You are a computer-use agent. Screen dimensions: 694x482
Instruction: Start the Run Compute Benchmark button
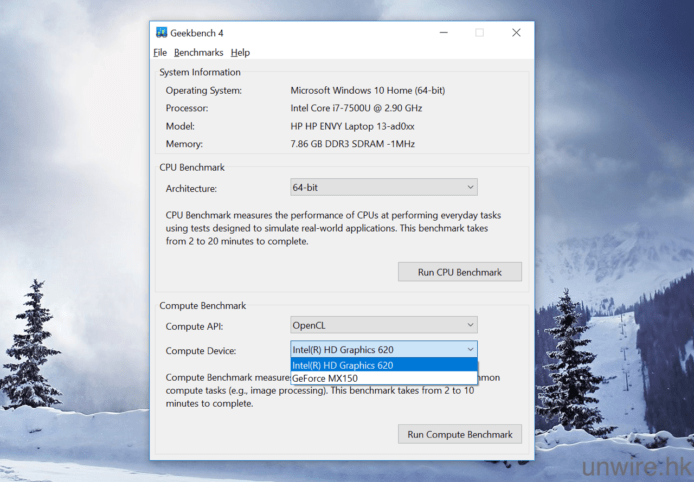[x=459, y=434]
